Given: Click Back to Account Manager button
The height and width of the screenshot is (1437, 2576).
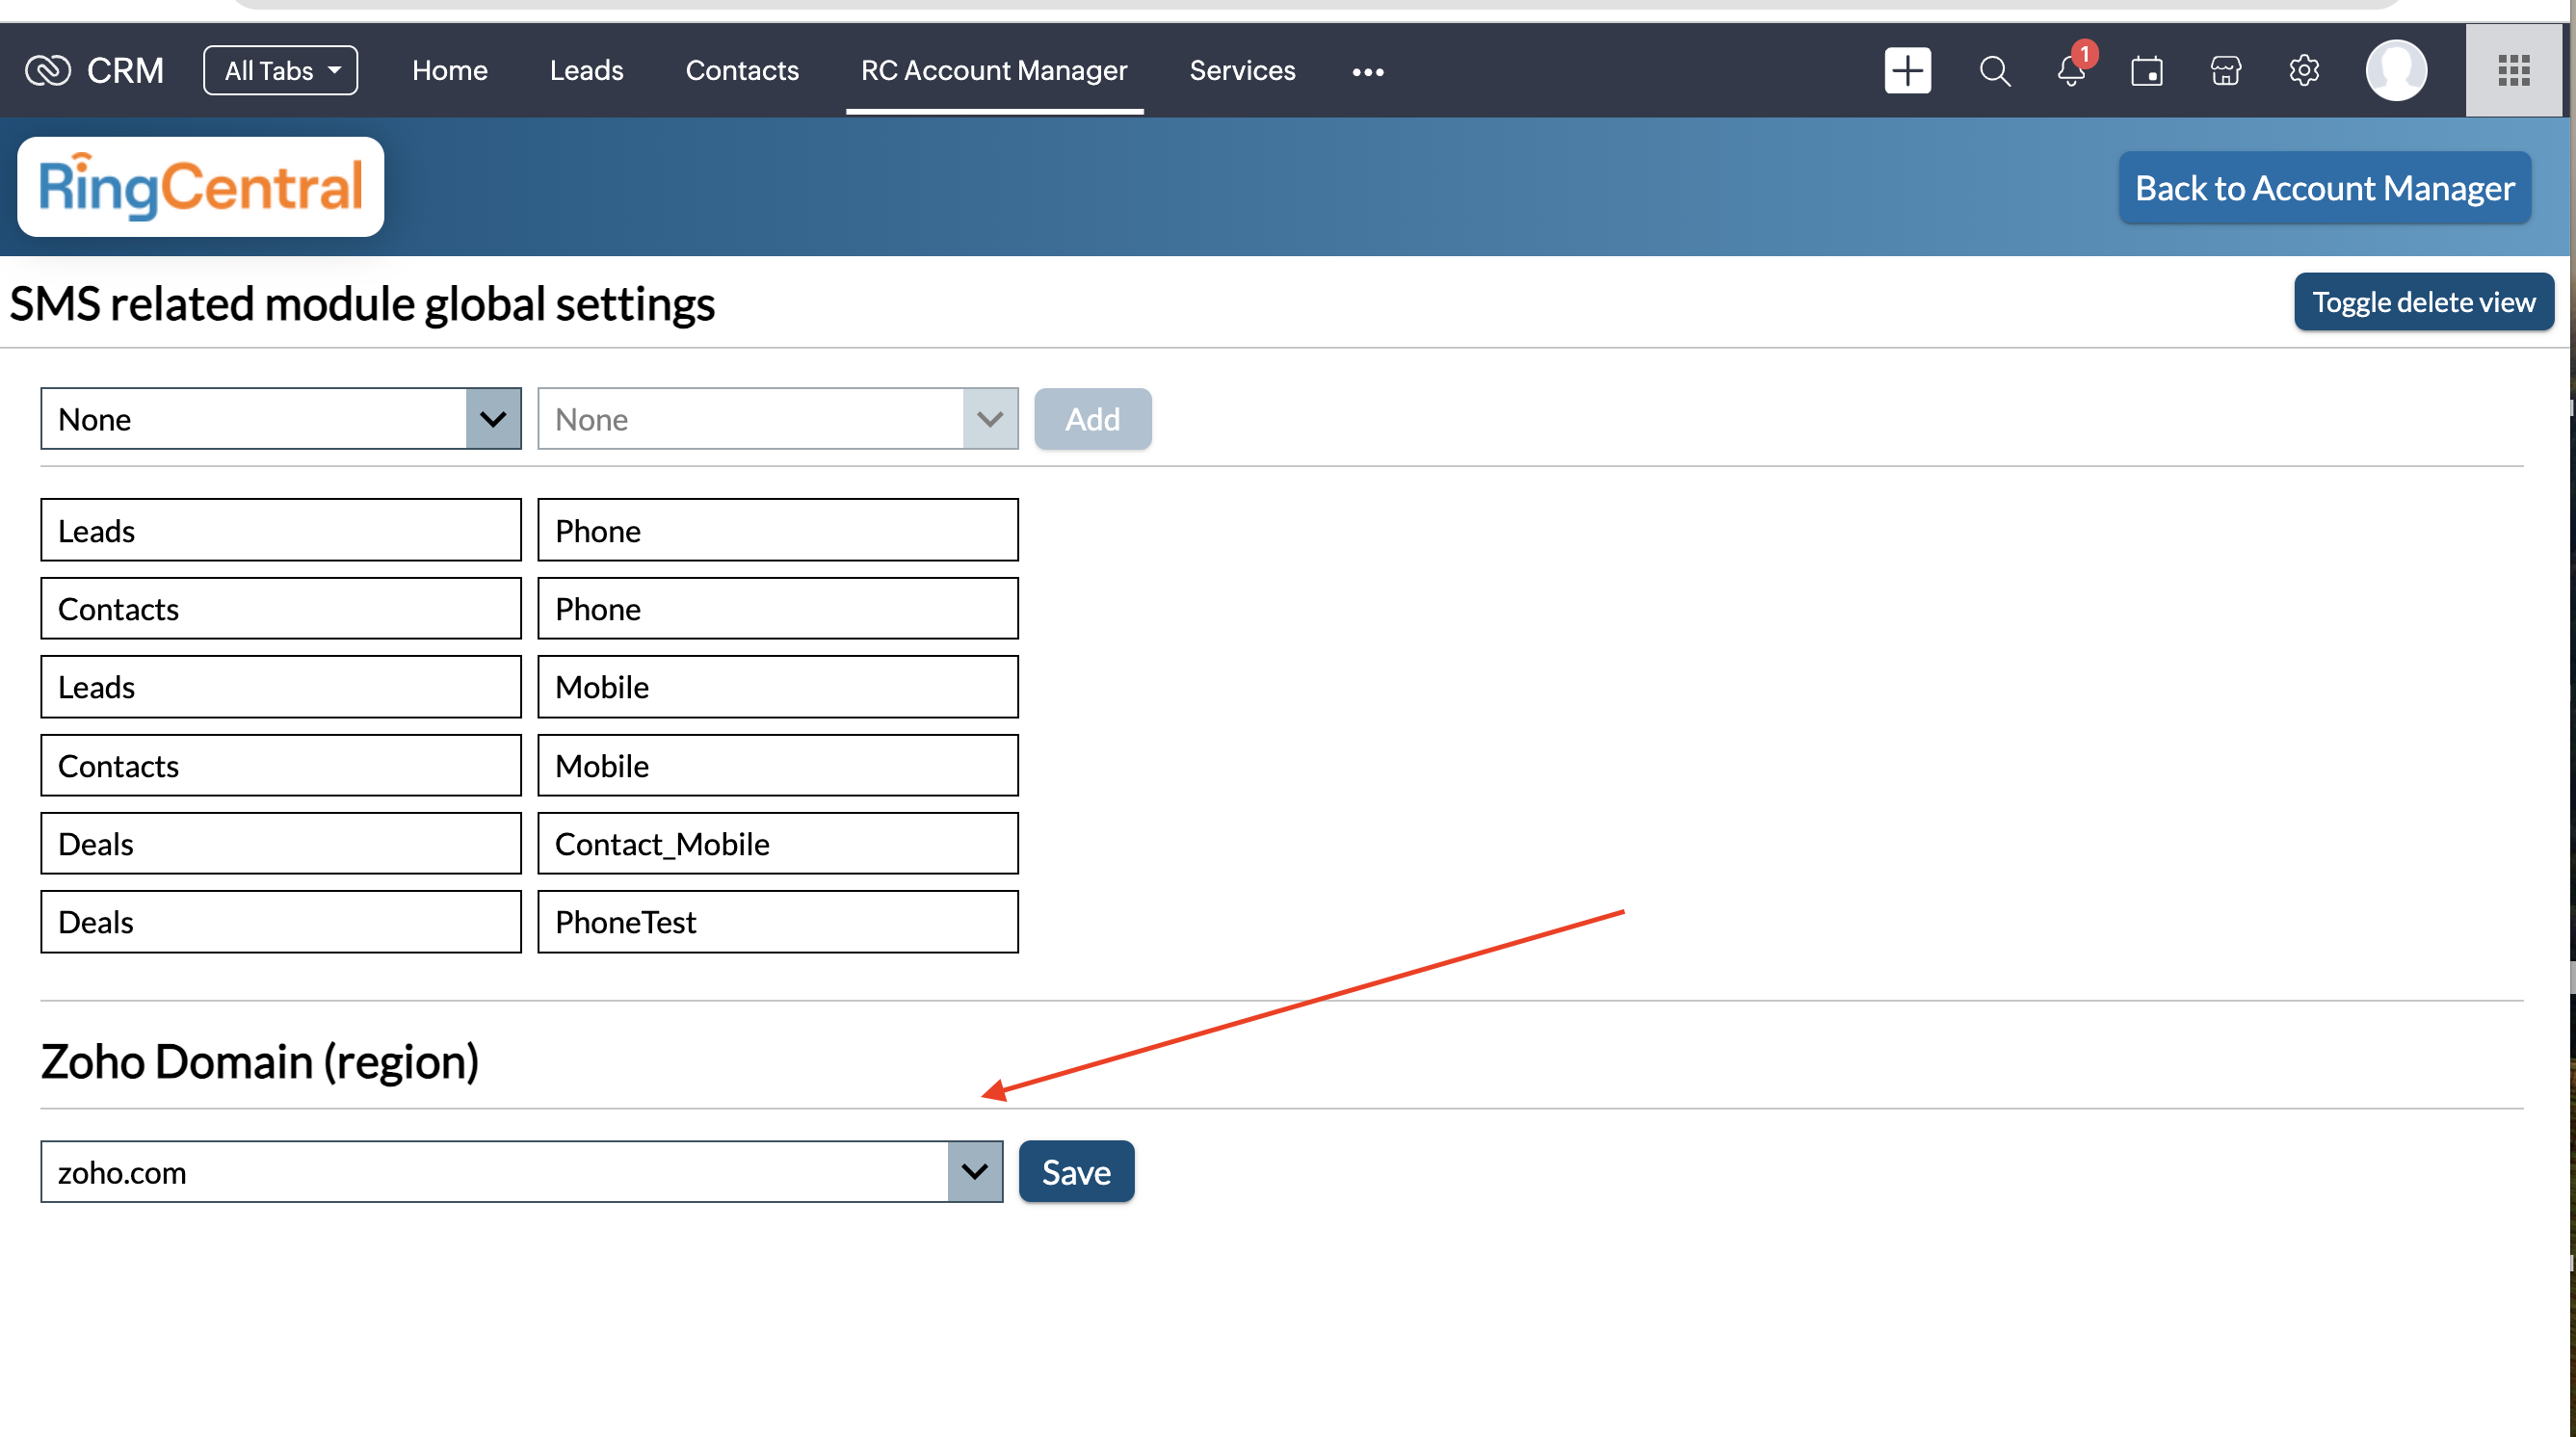Looking at the screenshot, I should (2324, 187).
